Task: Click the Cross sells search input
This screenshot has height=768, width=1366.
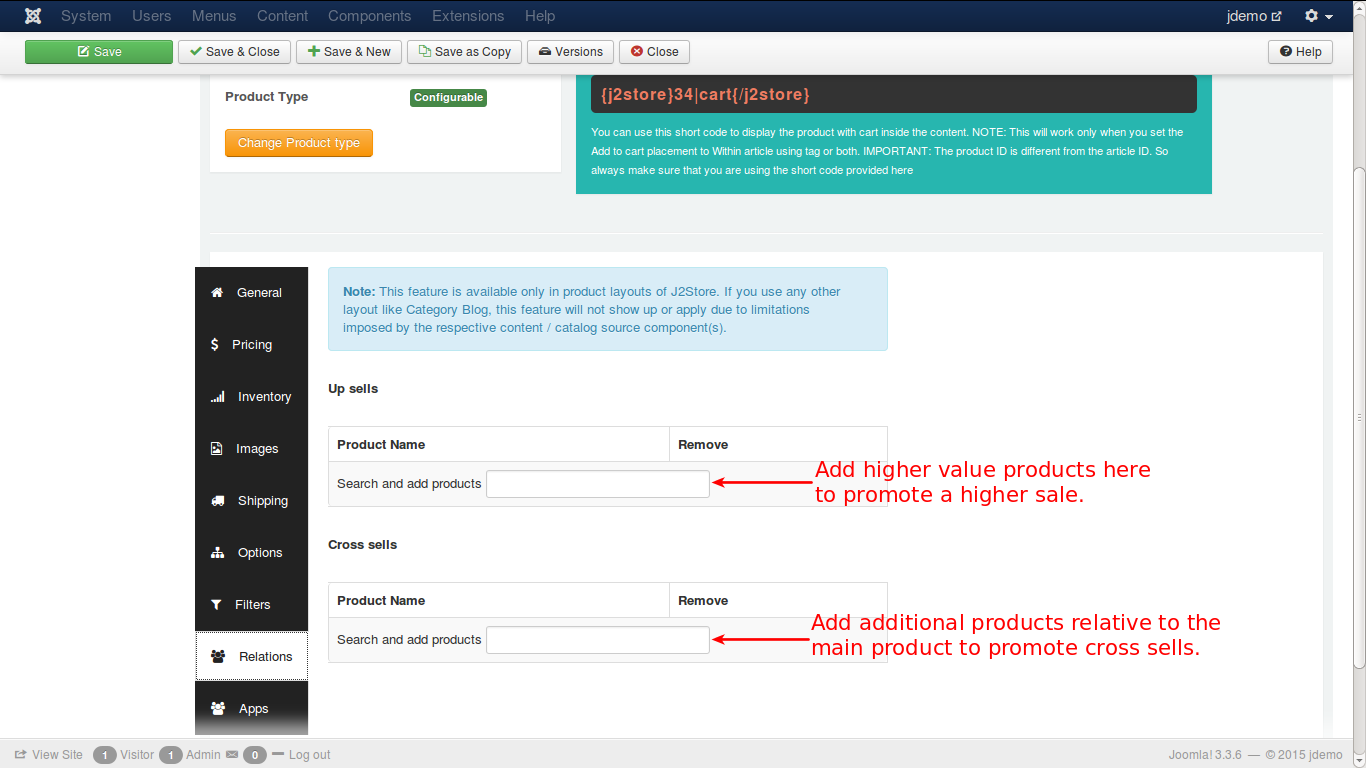Action: point(597,640)
